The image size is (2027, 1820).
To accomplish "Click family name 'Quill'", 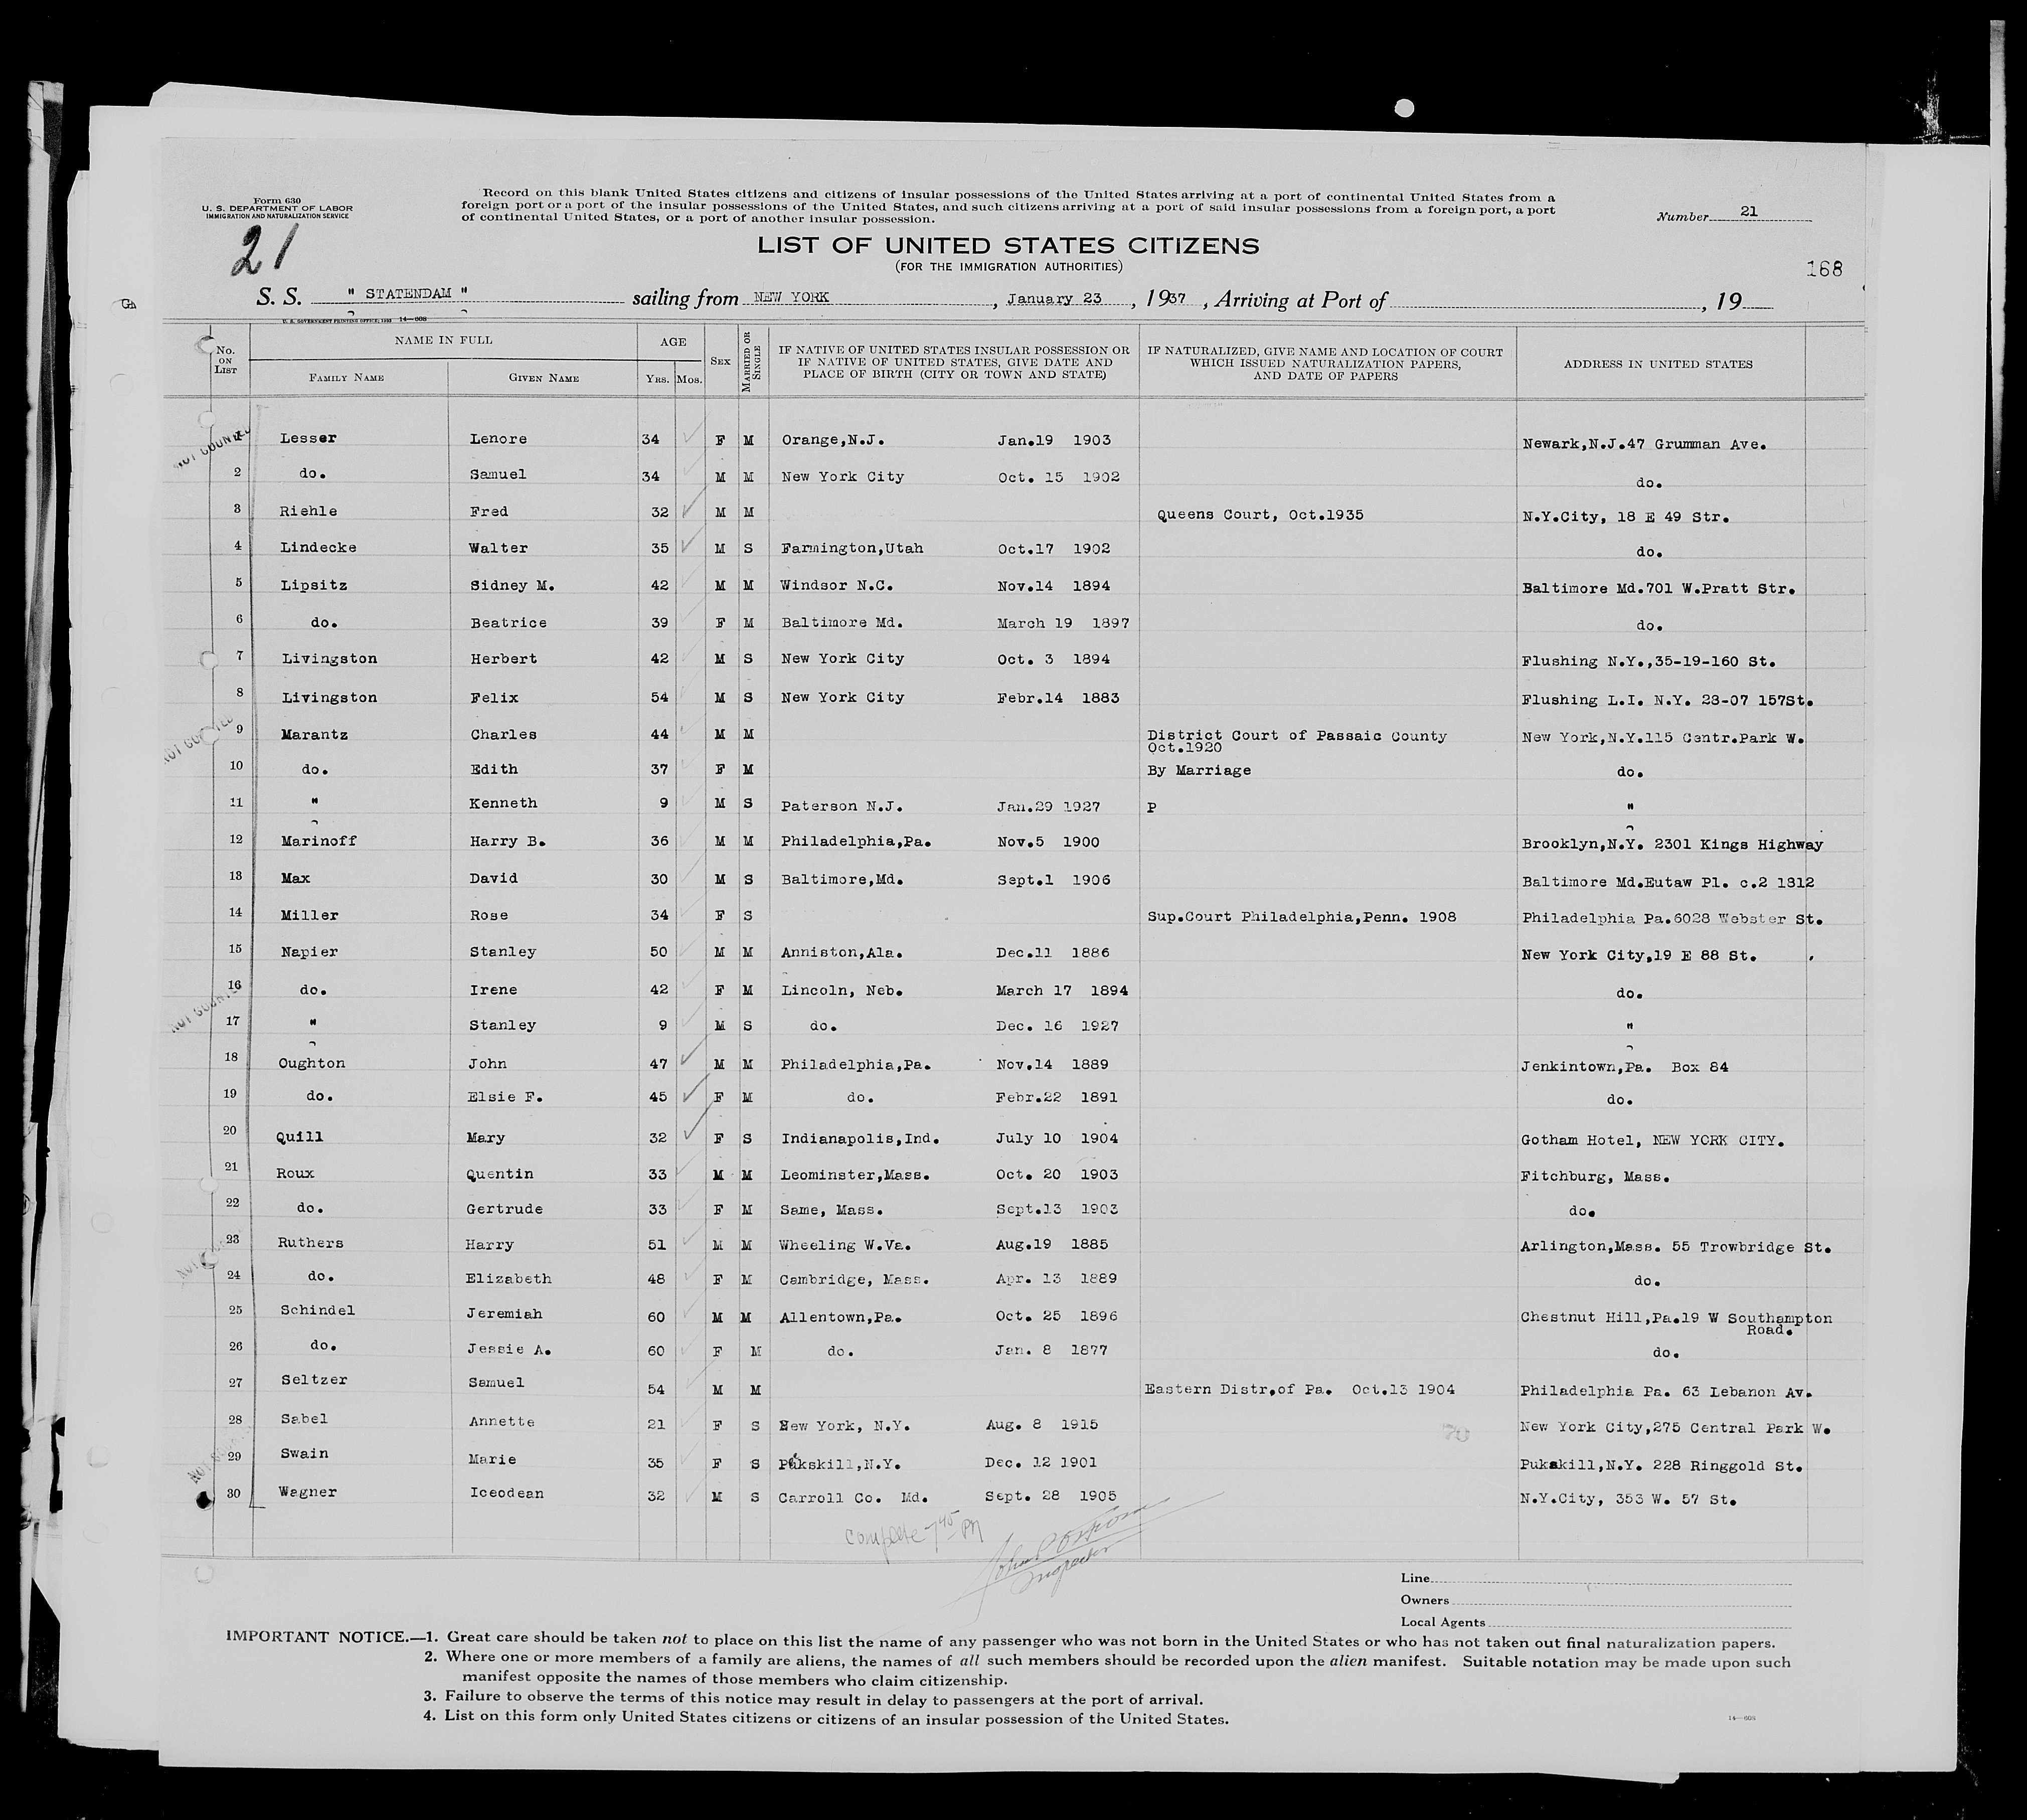I will coord(299,1137).
